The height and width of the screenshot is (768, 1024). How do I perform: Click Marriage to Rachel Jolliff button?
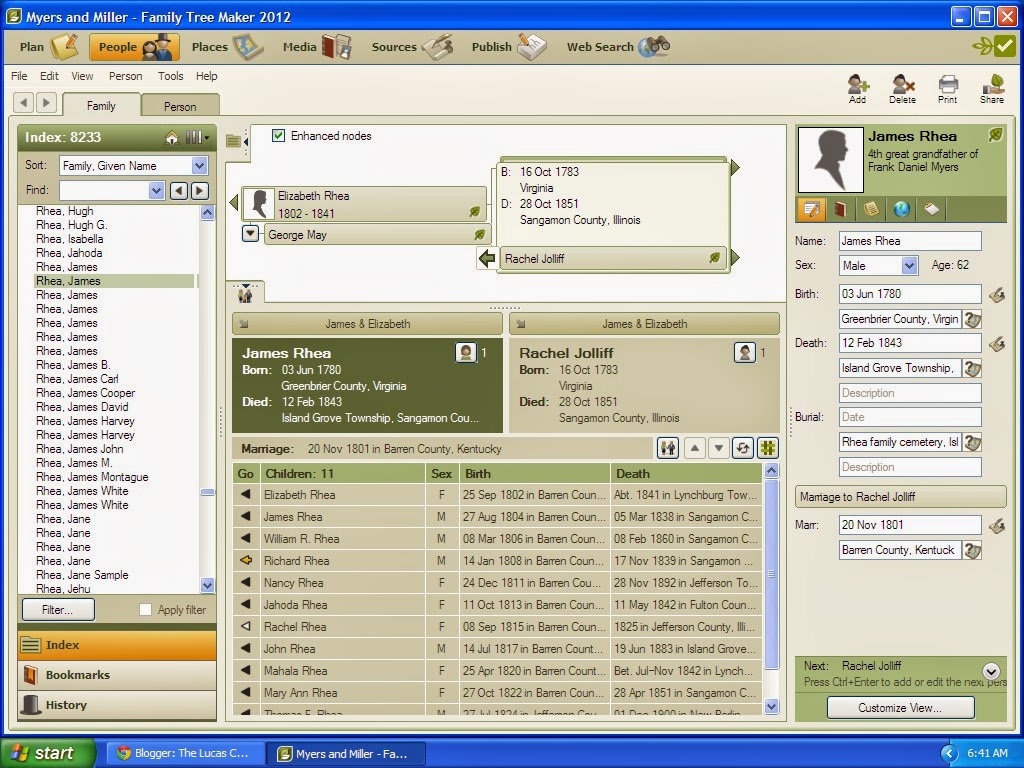900,497
